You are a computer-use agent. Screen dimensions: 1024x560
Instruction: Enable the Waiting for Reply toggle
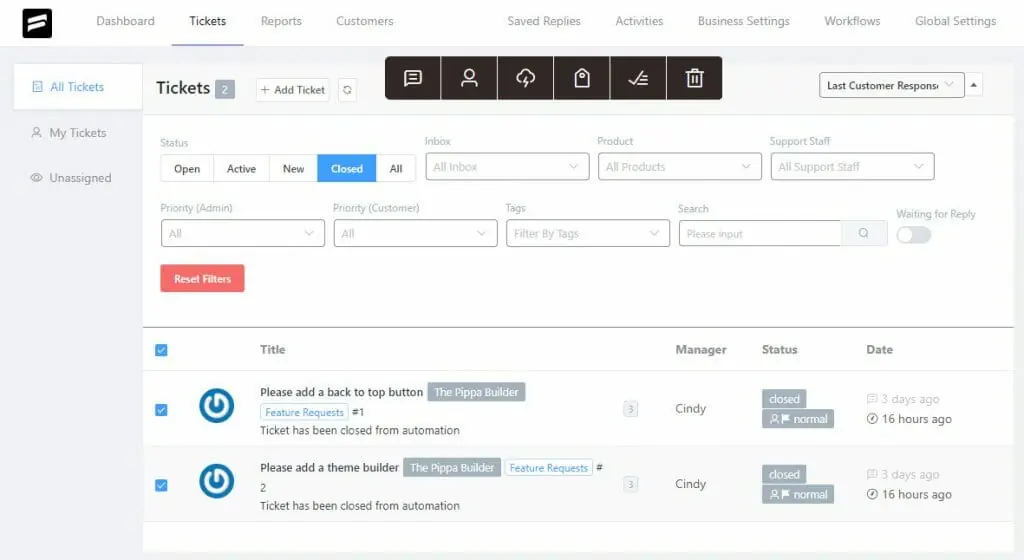click(x=913, y=235)
